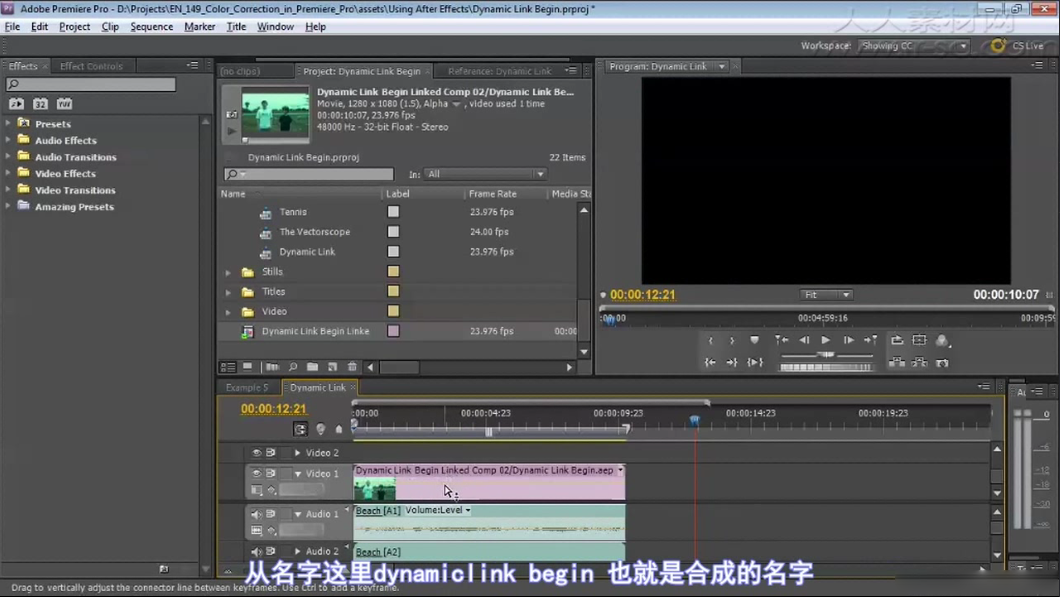Click Go to Previous Marker icon
This screenshot has width=1060, height=597.
tap(781, 340)
